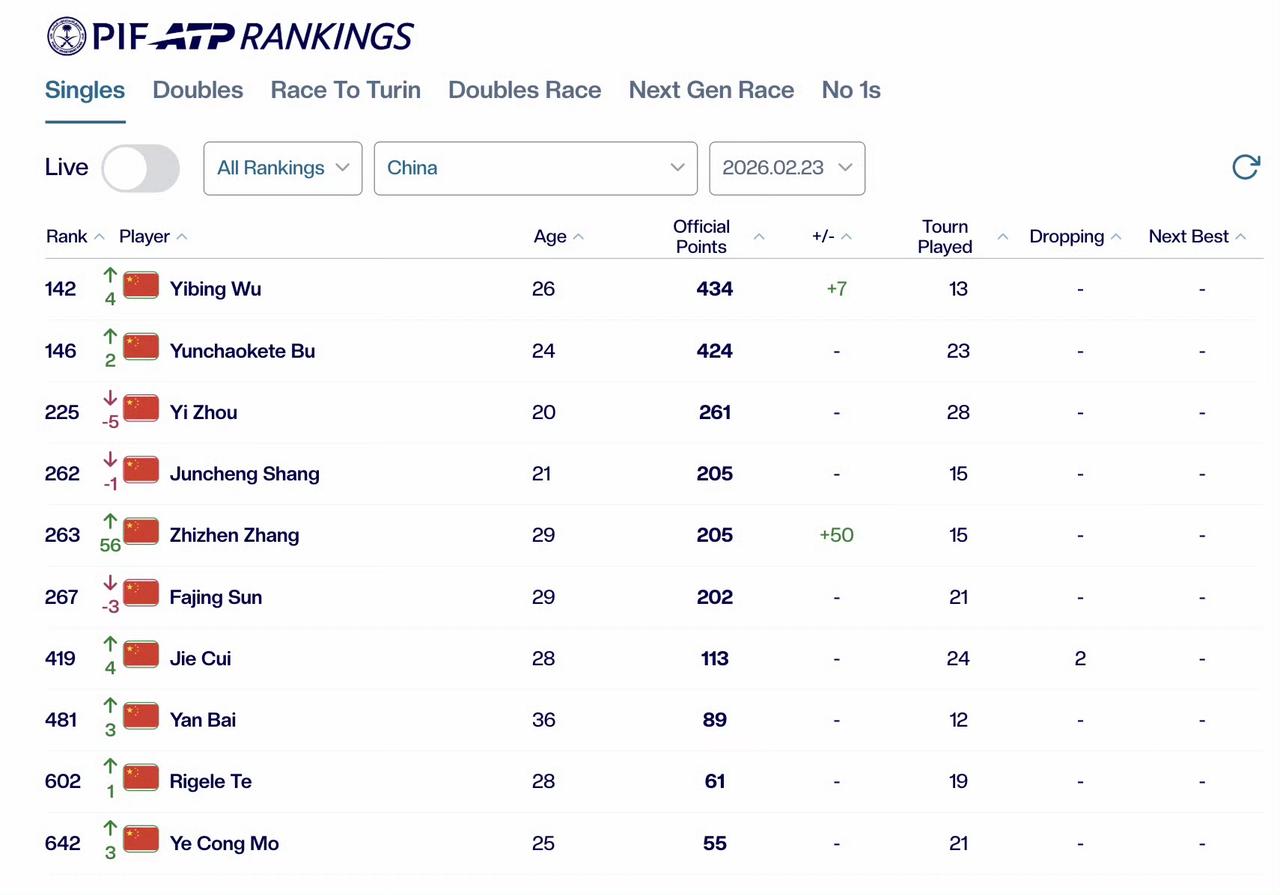Open Yunchaokete Bu player profile

pyautogui.click(x=243, y=351)
